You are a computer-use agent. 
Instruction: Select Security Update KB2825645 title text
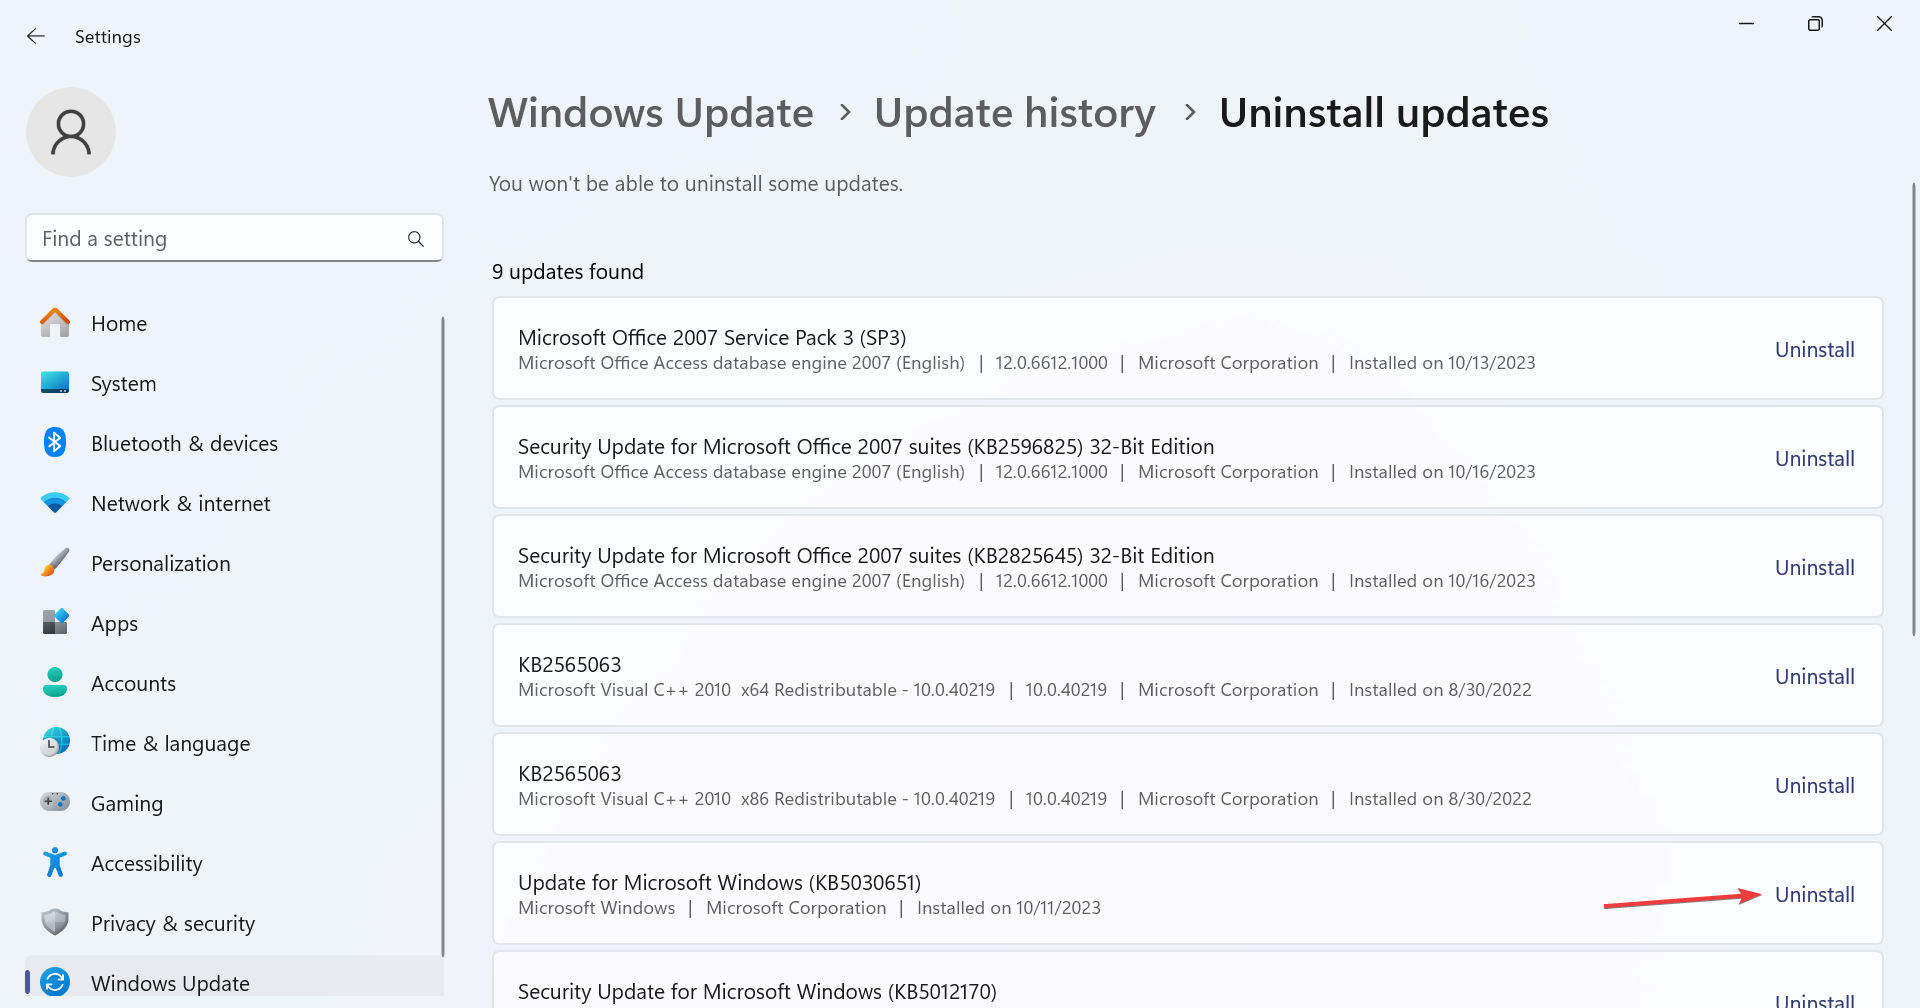[x=866, y=556]
